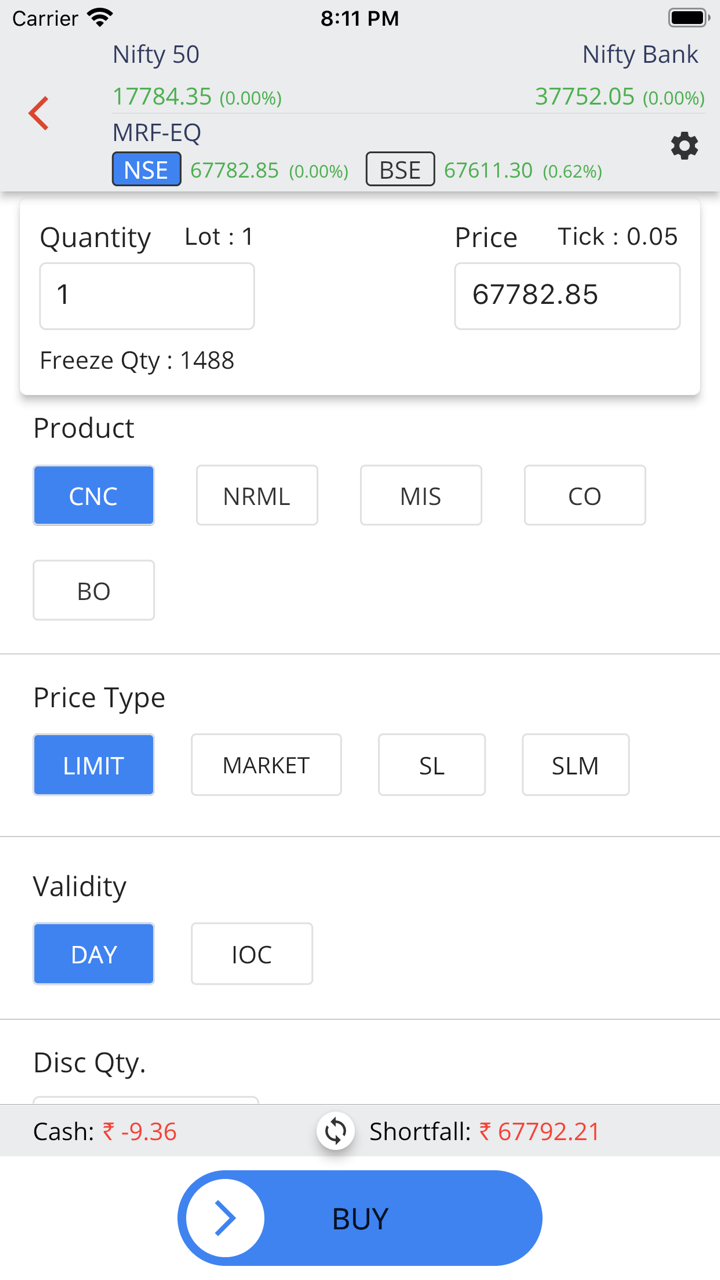Tap the arrow circle on BUY slider
Viewport: 720px width, 1280px height.
(x=225, y=1218)
